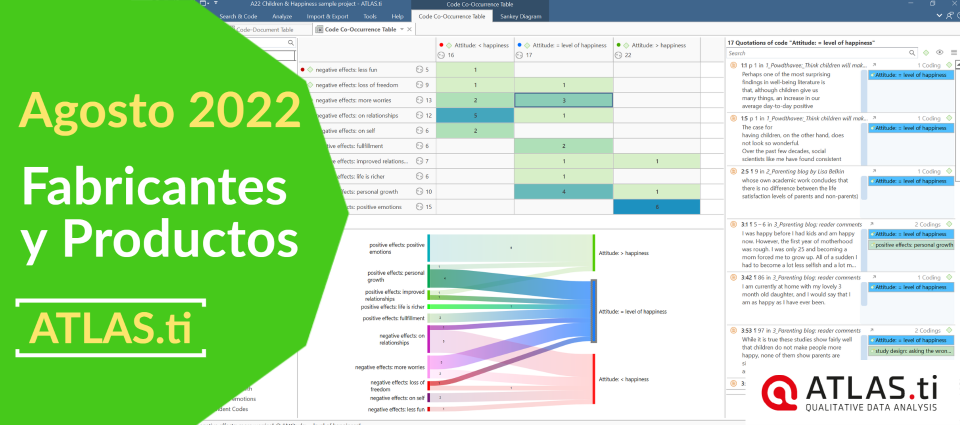The height and width of the screenshot is (425, 960).
Task: Select the Attitude code tag under quotation 3:42
Action: coord(911,287)
